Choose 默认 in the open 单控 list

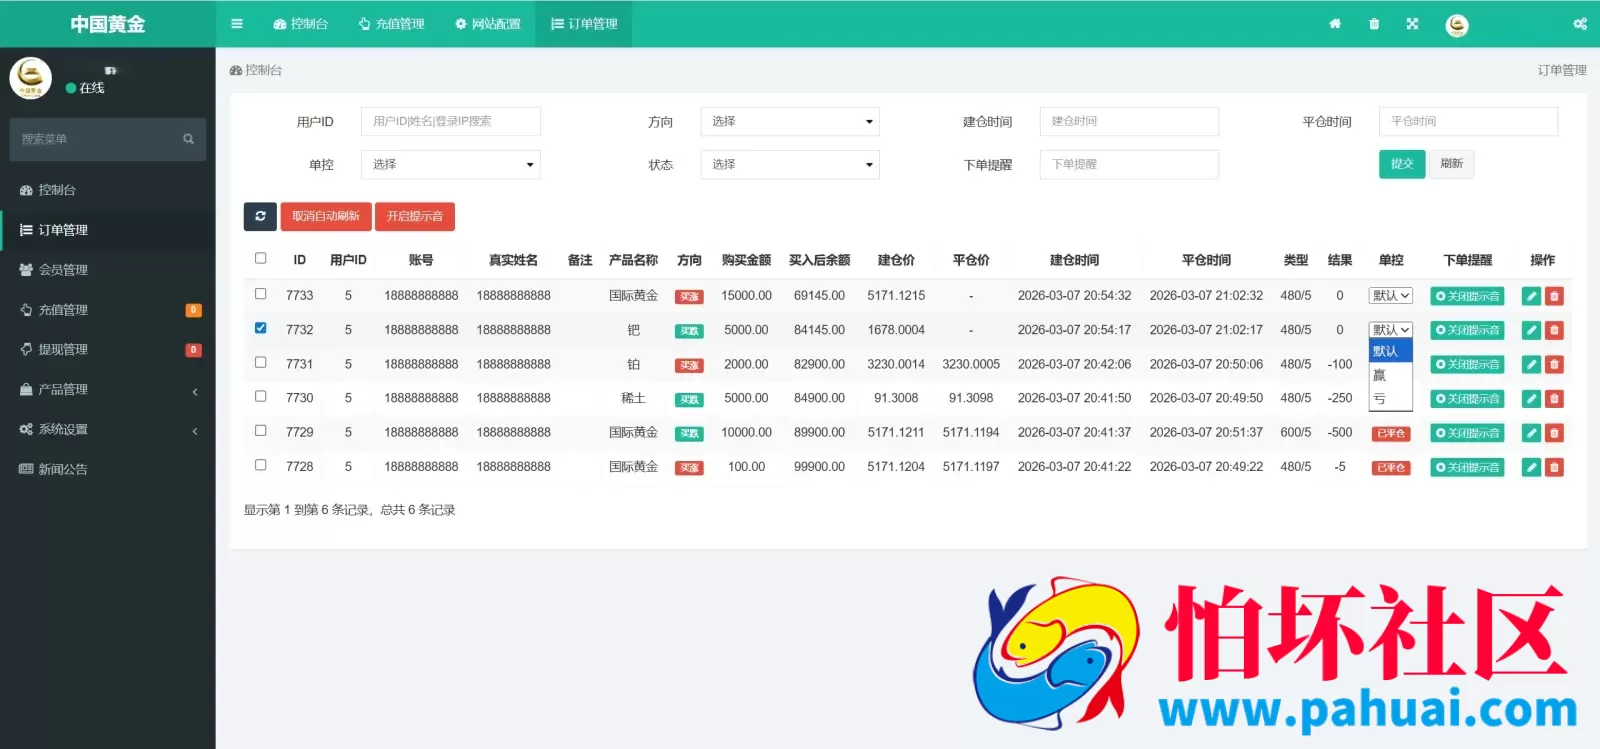point(1390,351)
